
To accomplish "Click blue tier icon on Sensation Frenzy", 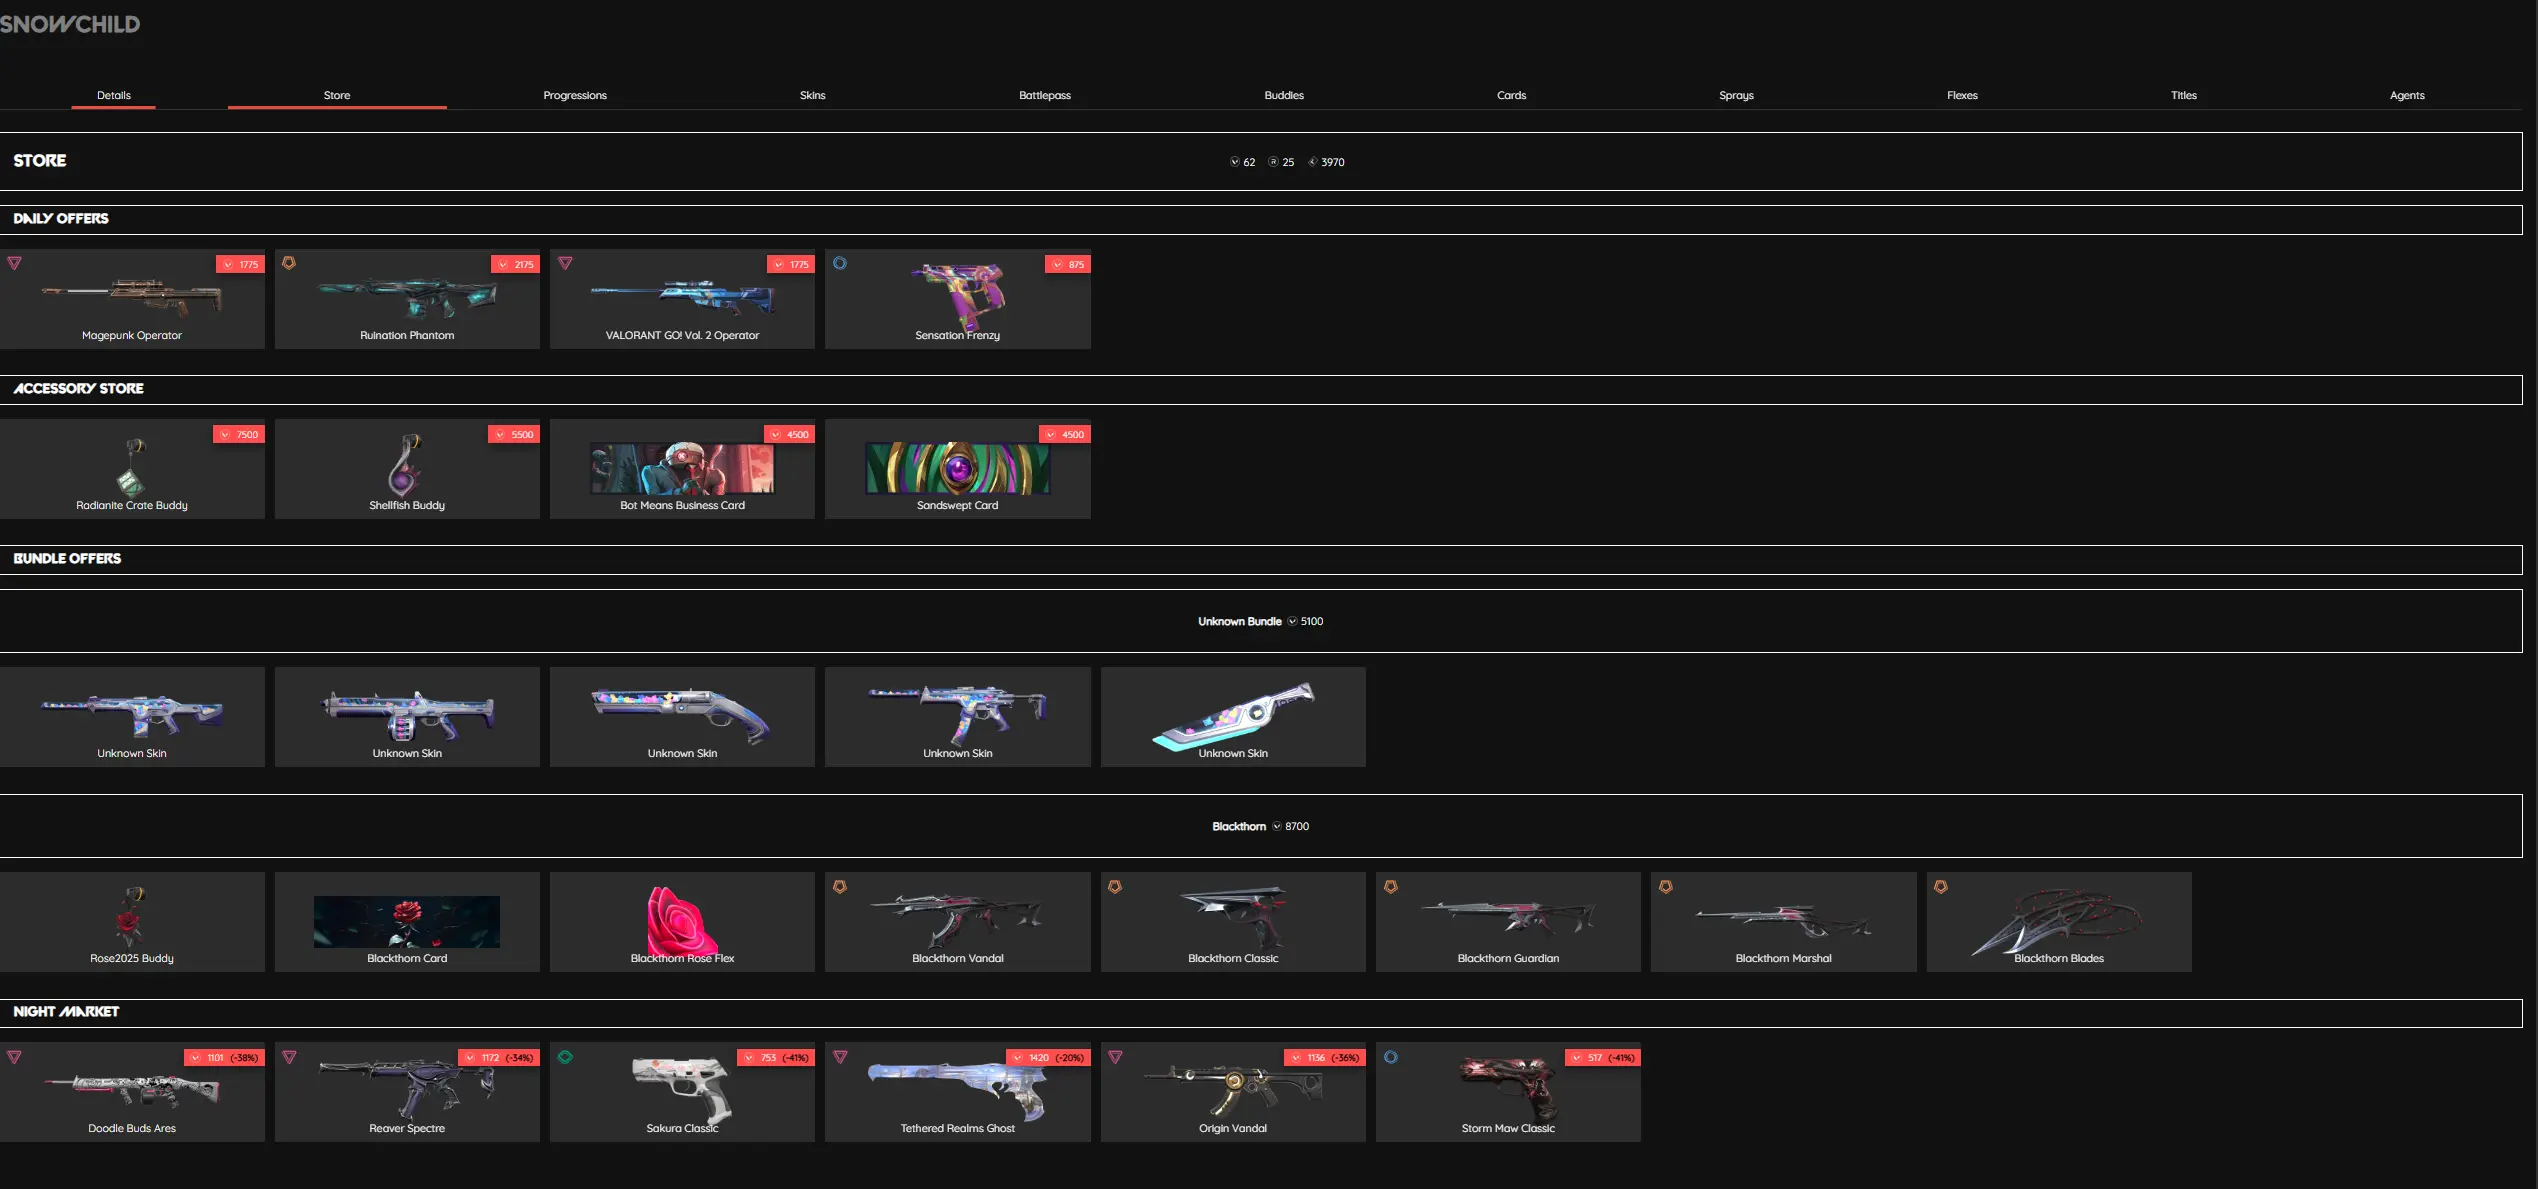I will tap(840, 263).
